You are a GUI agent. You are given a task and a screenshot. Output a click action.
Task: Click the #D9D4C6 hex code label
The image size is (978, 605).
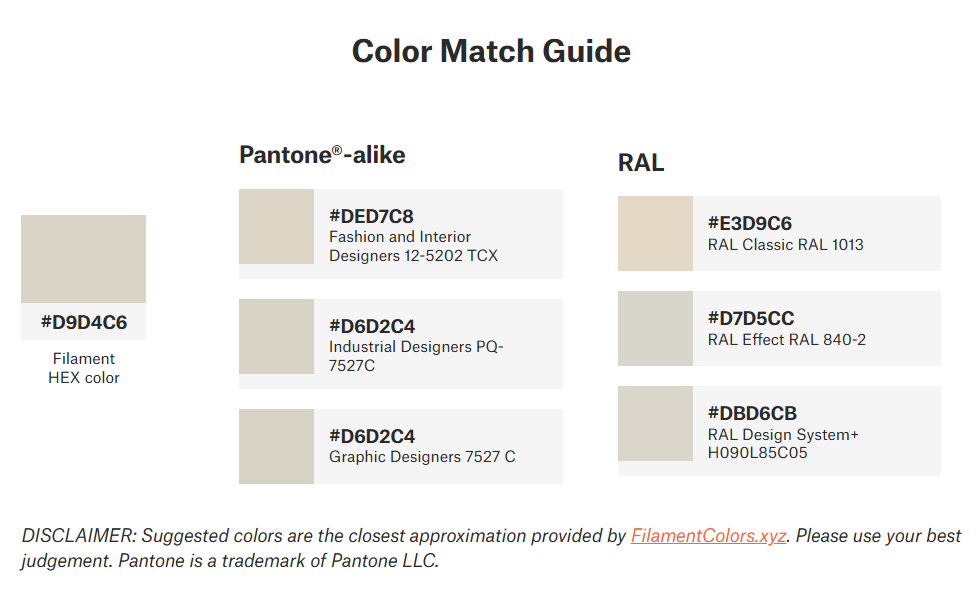point(83,323)
